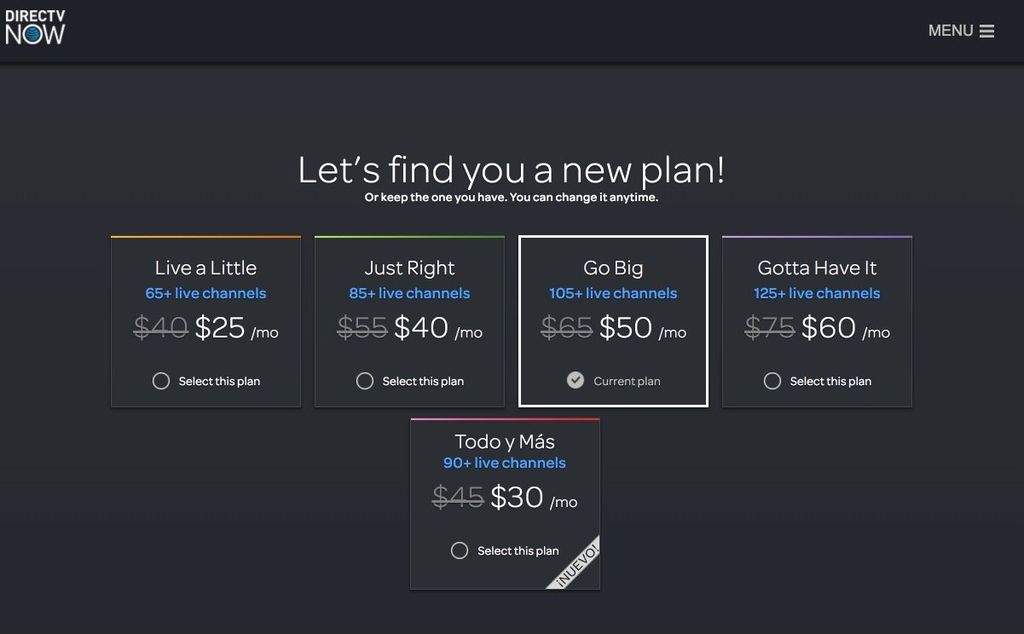Viewport: 1024px width, 634px height.
Task: Click the Let's find you a new plan headline
Action: point(511,168)
